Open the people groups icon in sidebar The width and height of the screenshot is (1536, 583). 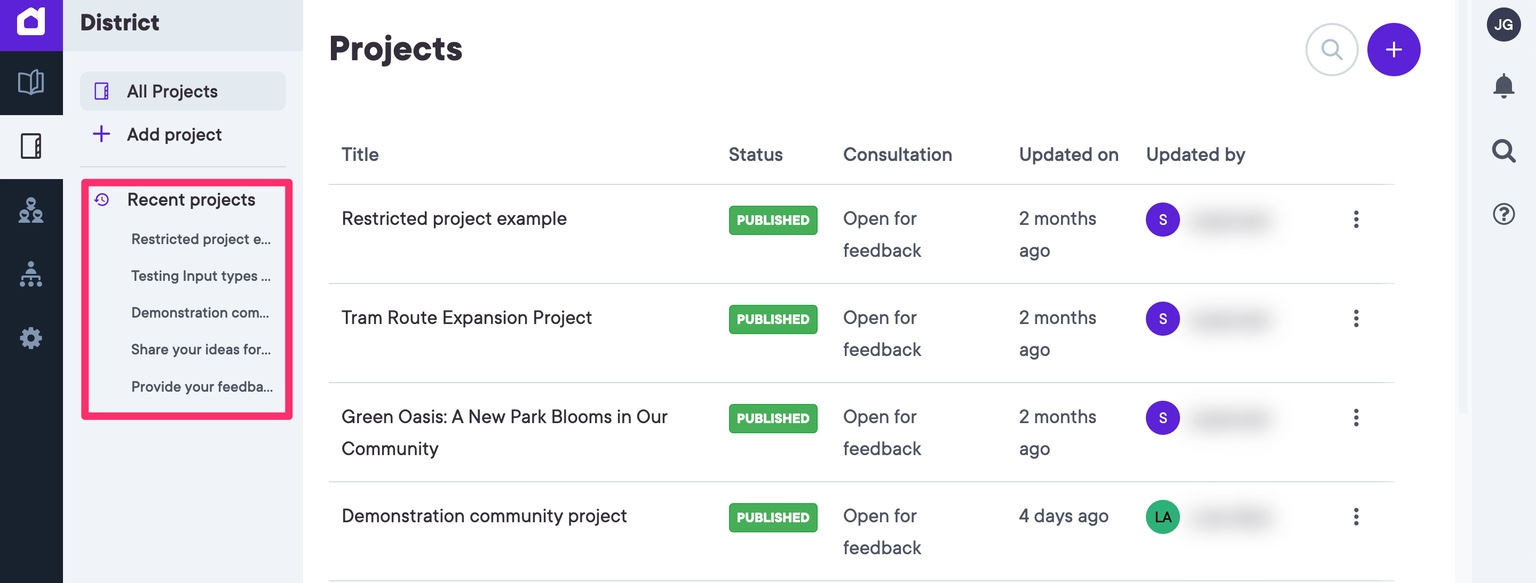[31, 210]
